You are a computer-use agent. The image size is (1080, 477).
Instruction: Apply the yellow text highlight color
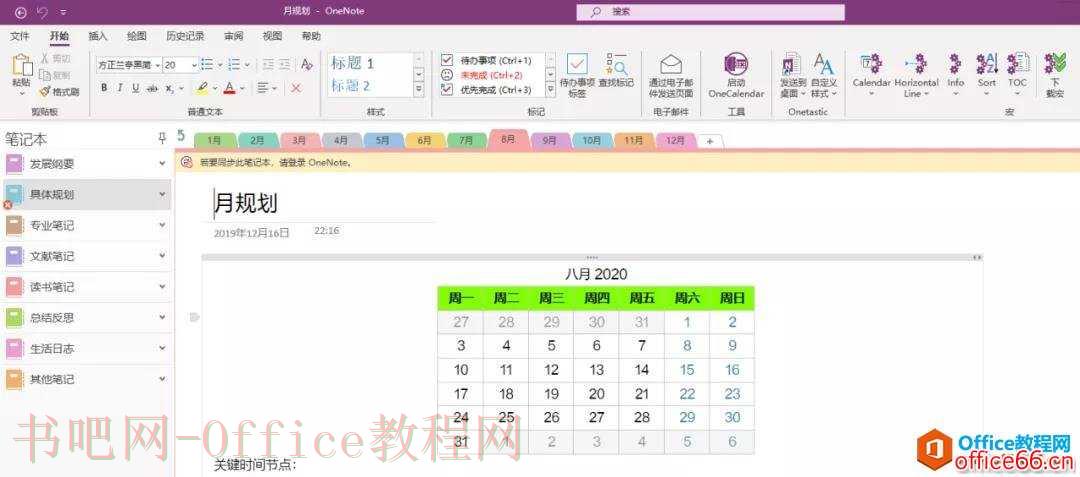click(201, 88)
